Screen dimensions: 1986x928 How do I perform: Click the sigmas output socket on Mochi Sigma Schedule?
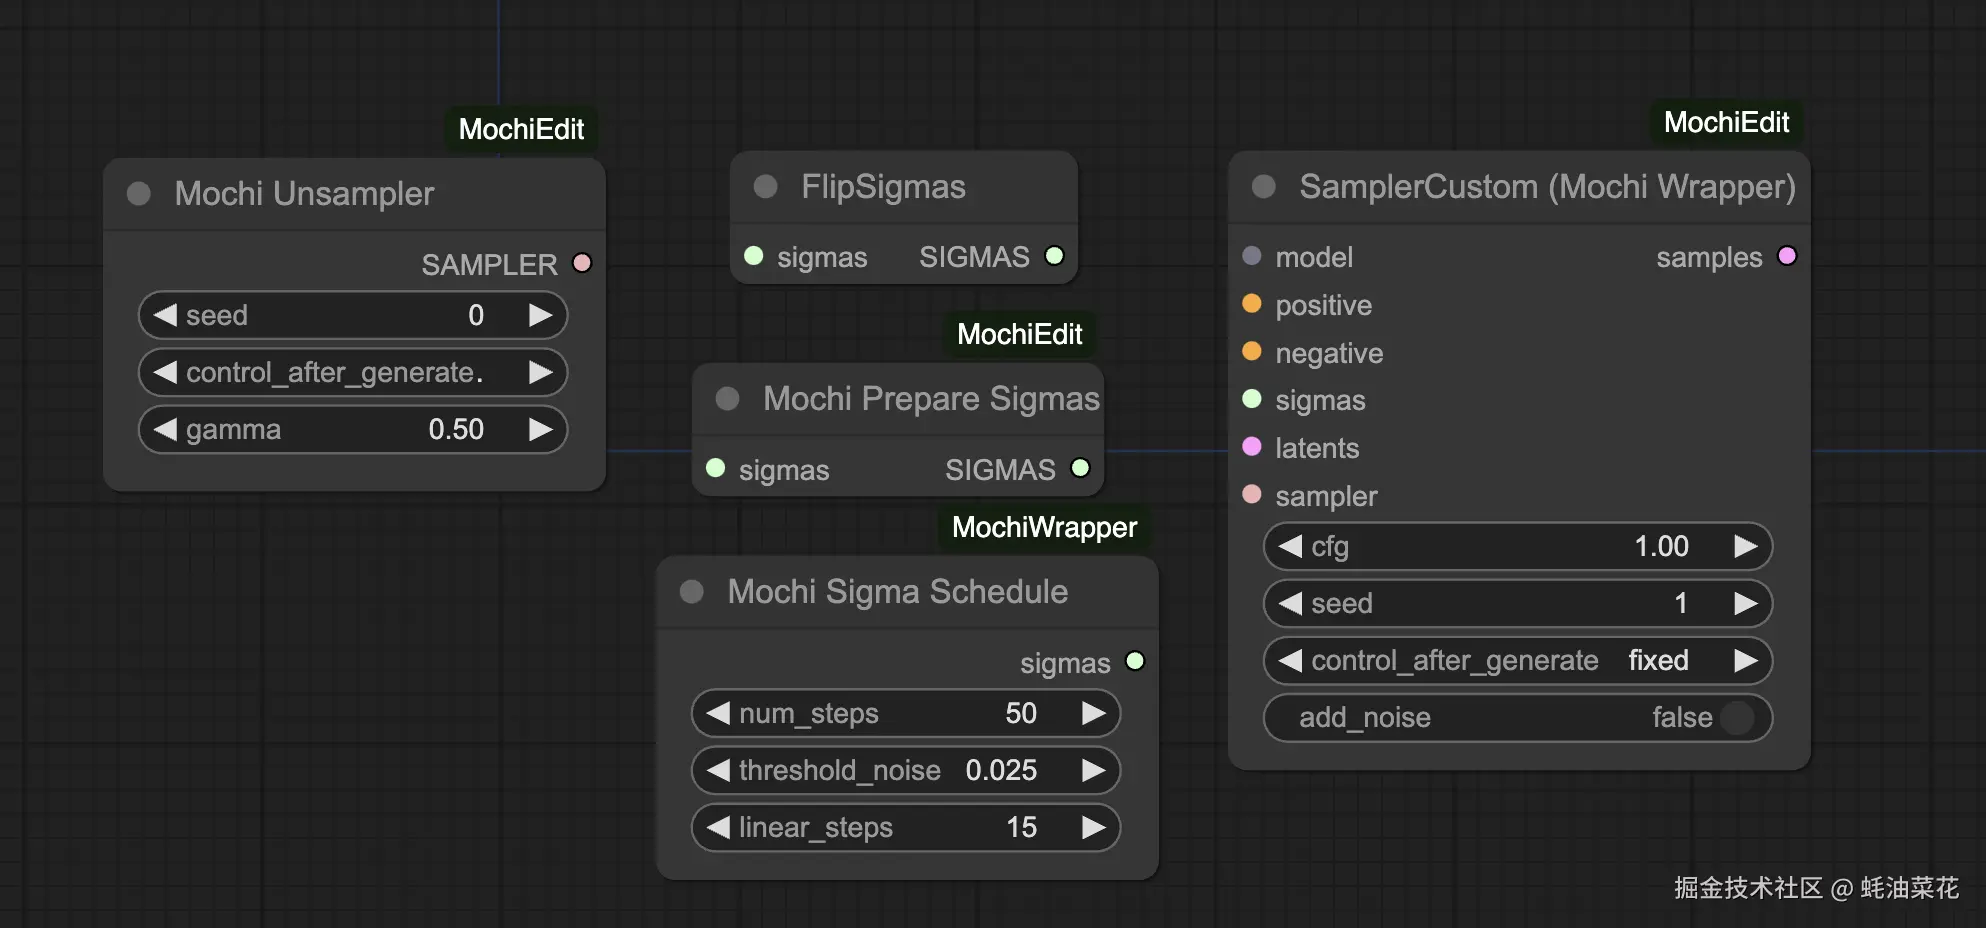tap(1135, 661)
